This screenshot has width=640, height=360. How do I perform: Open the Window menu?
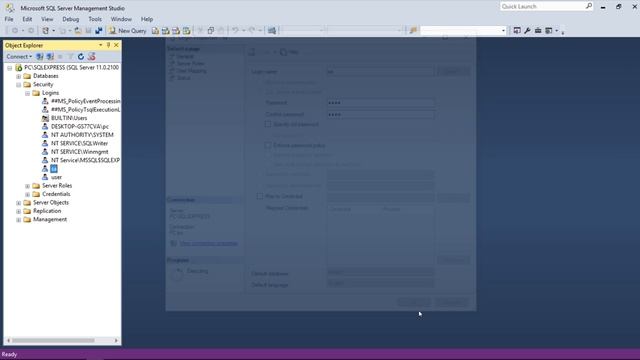click(x=121, y=19)
